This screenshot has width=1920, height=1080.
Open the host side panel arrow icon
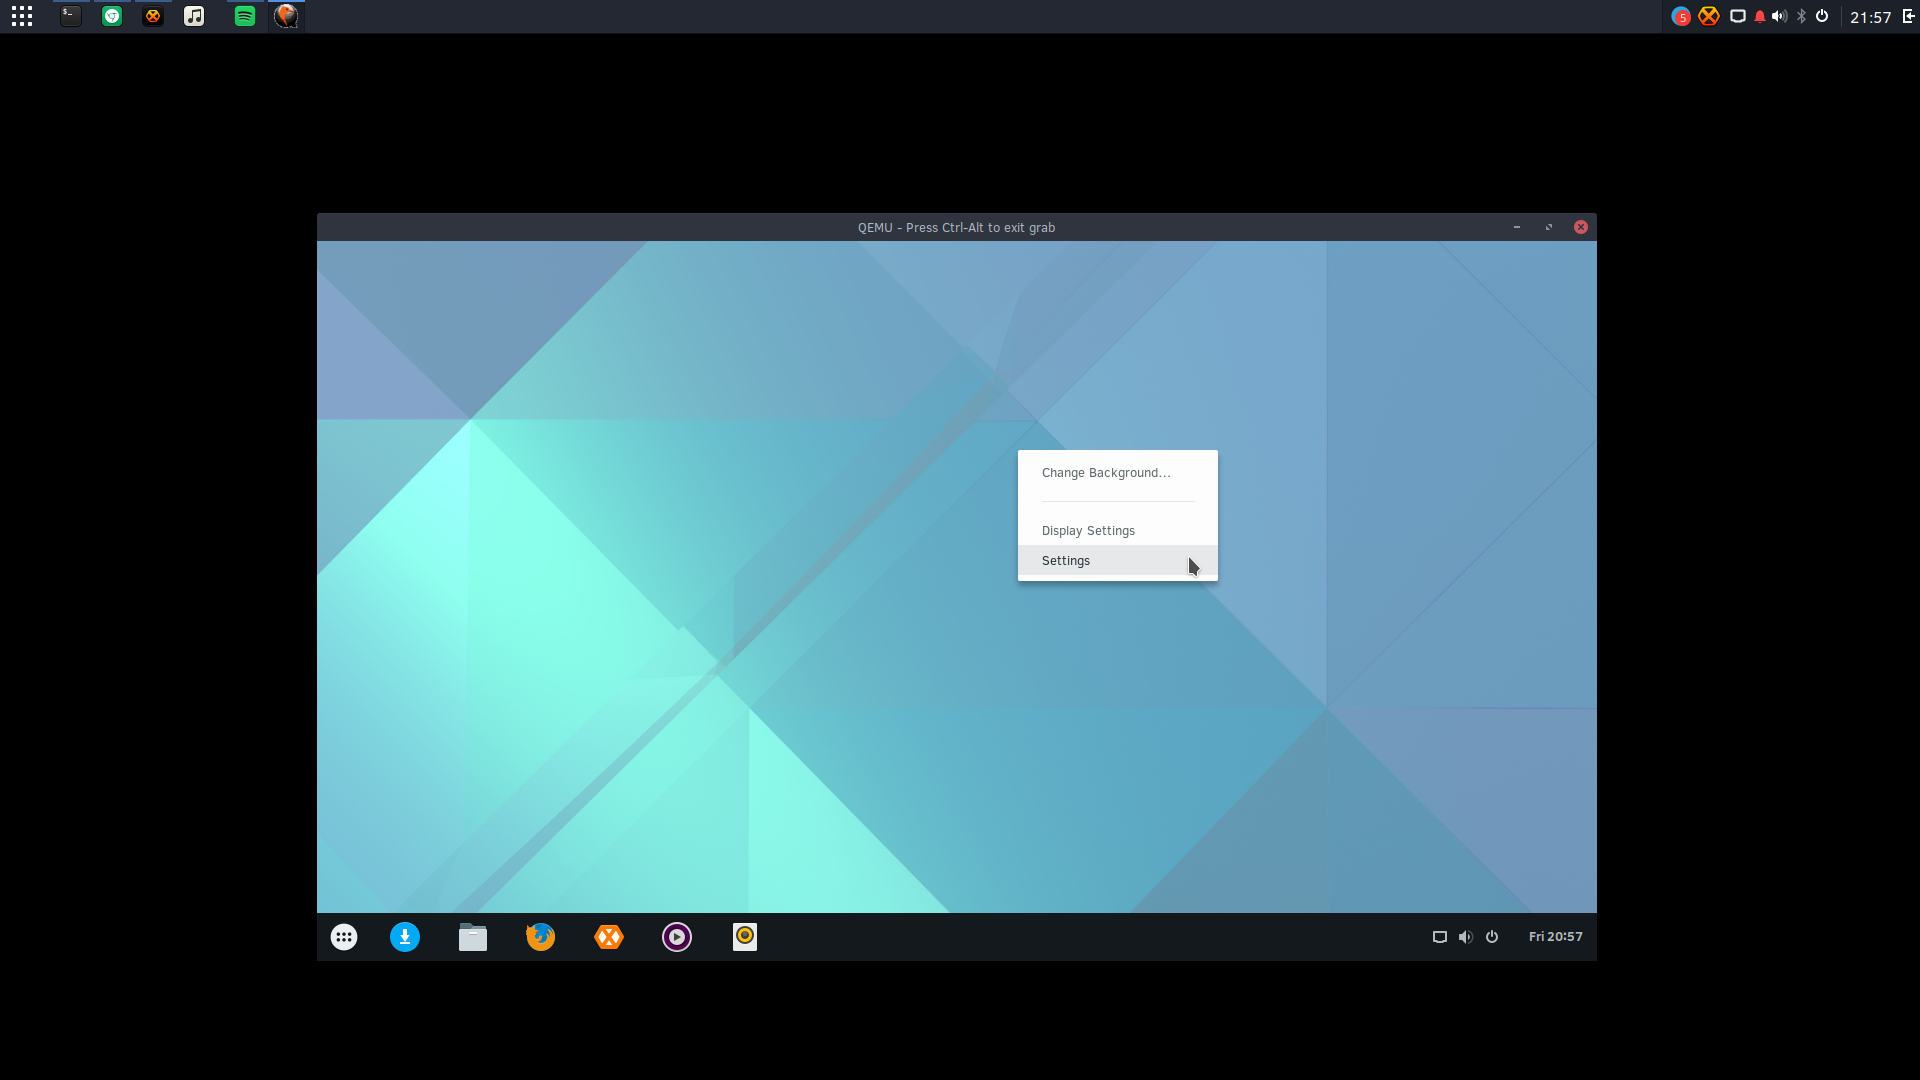point(1908,16)
